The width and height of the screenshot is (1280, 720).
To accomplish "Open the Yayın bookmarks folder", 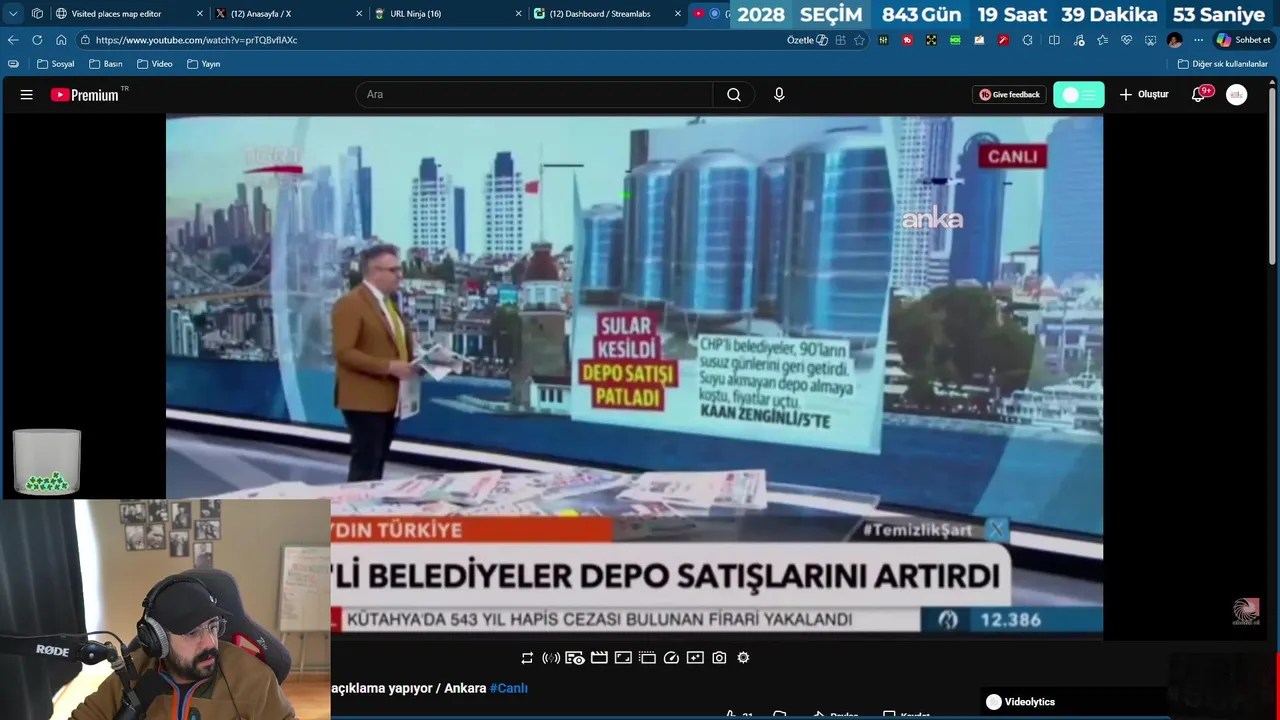I will point(204,64).
